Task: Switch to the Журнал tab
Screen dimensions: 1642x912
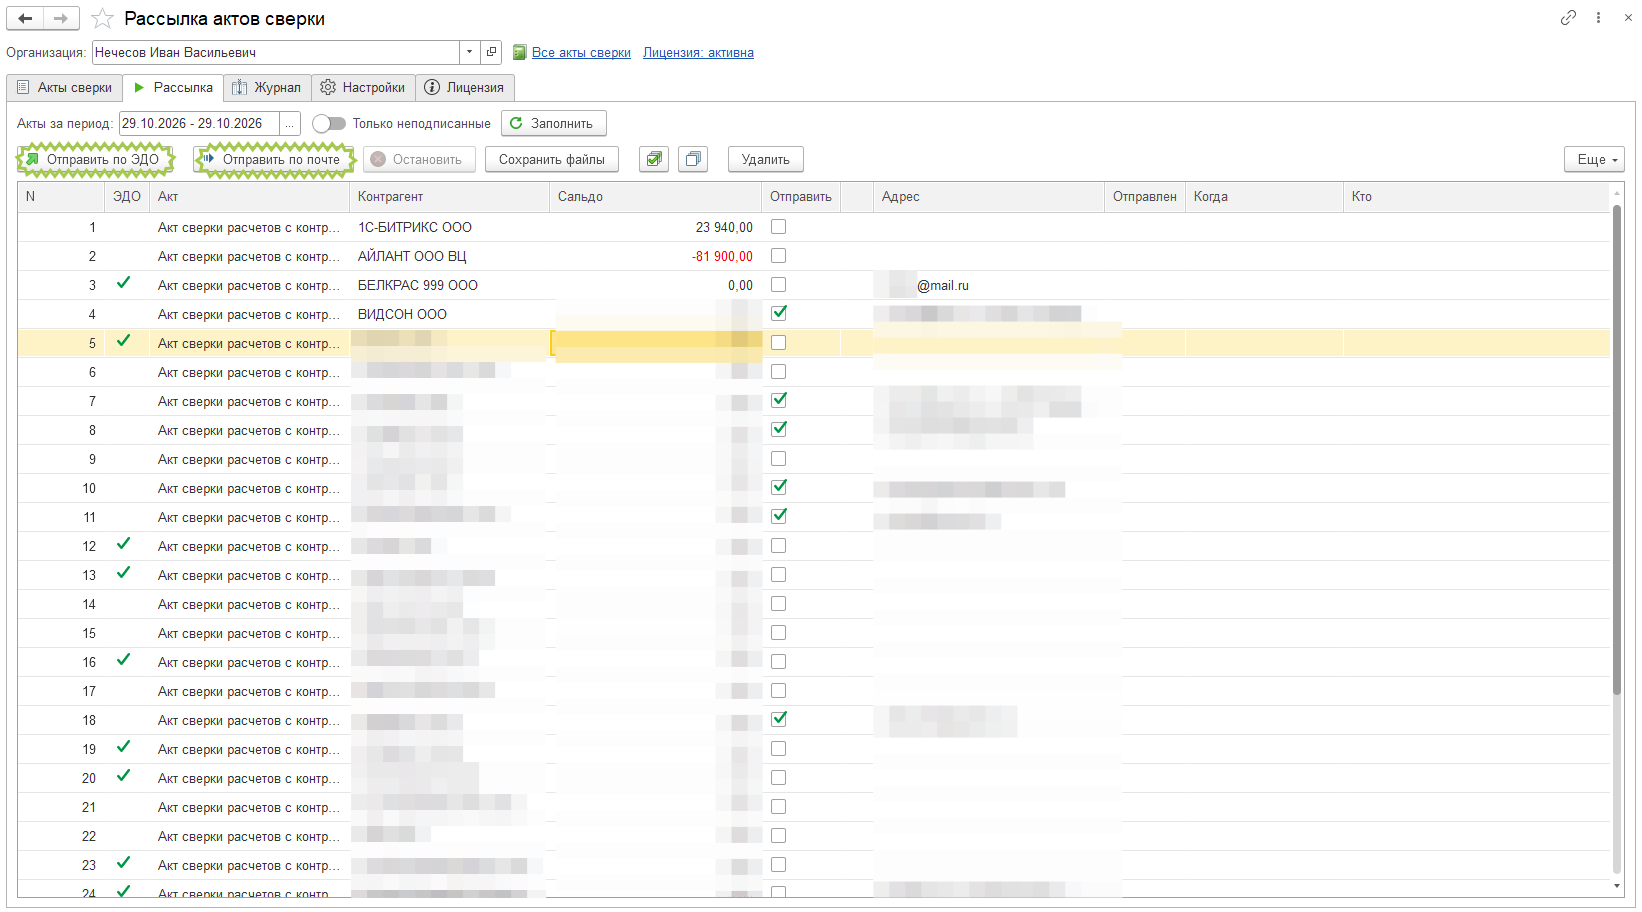Action: point(267,88)
